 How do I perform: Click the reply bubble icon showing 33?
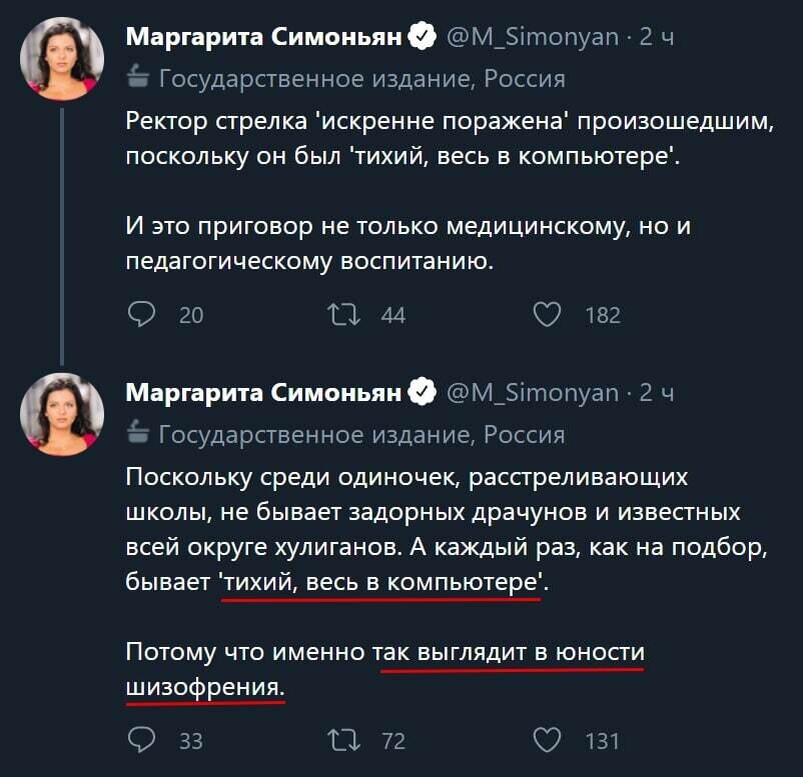pyautogui.click(x=140, y=740)
